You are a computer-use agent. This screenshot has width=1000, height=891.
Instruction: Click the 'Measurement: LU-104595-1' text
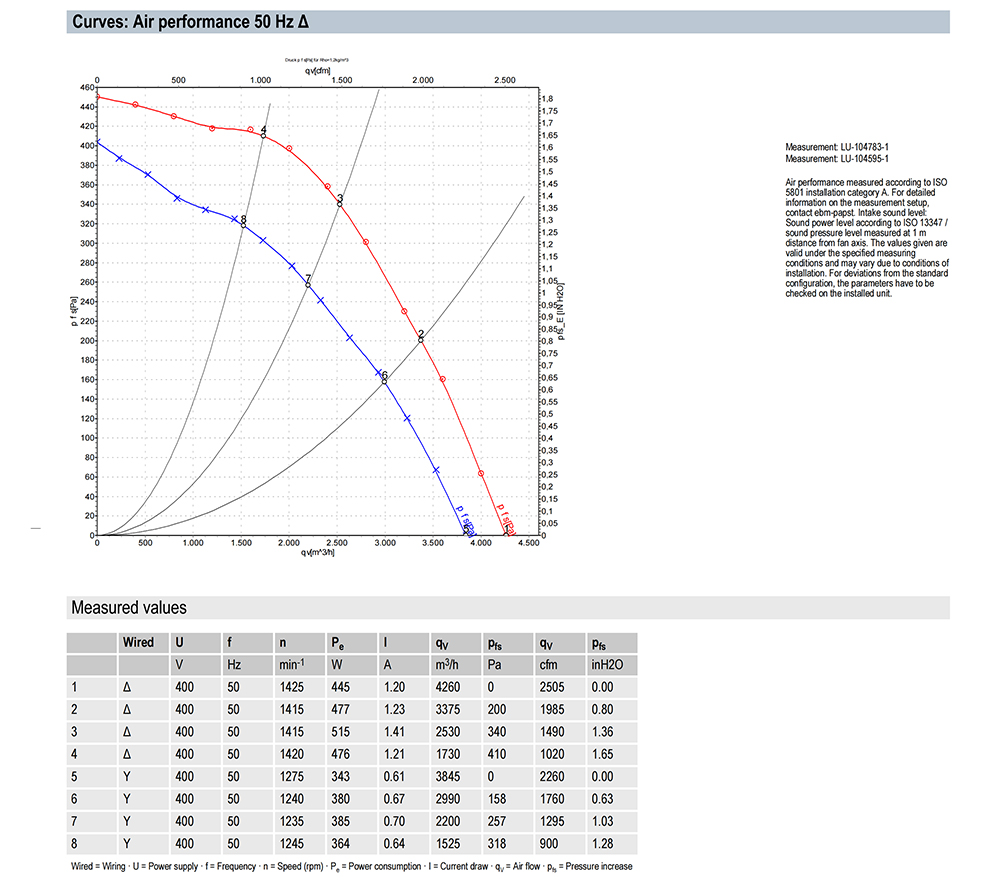click(837, 158)
